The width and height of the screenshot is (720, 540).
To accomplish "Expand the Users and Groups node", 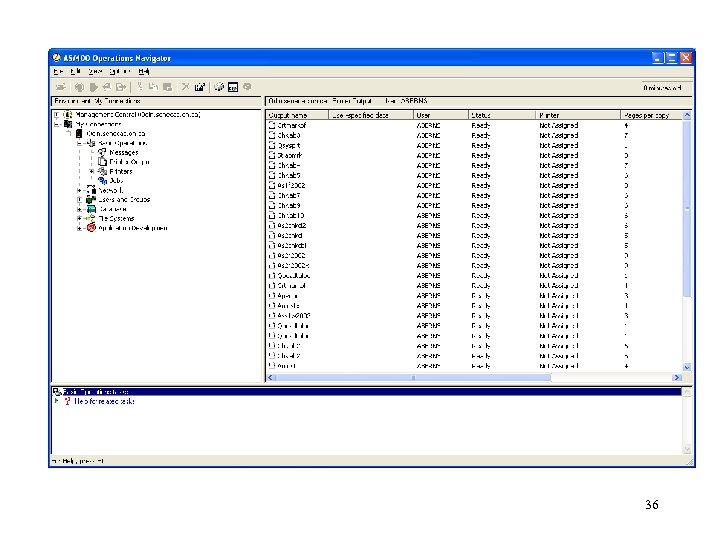I will (x=79, y=199).
